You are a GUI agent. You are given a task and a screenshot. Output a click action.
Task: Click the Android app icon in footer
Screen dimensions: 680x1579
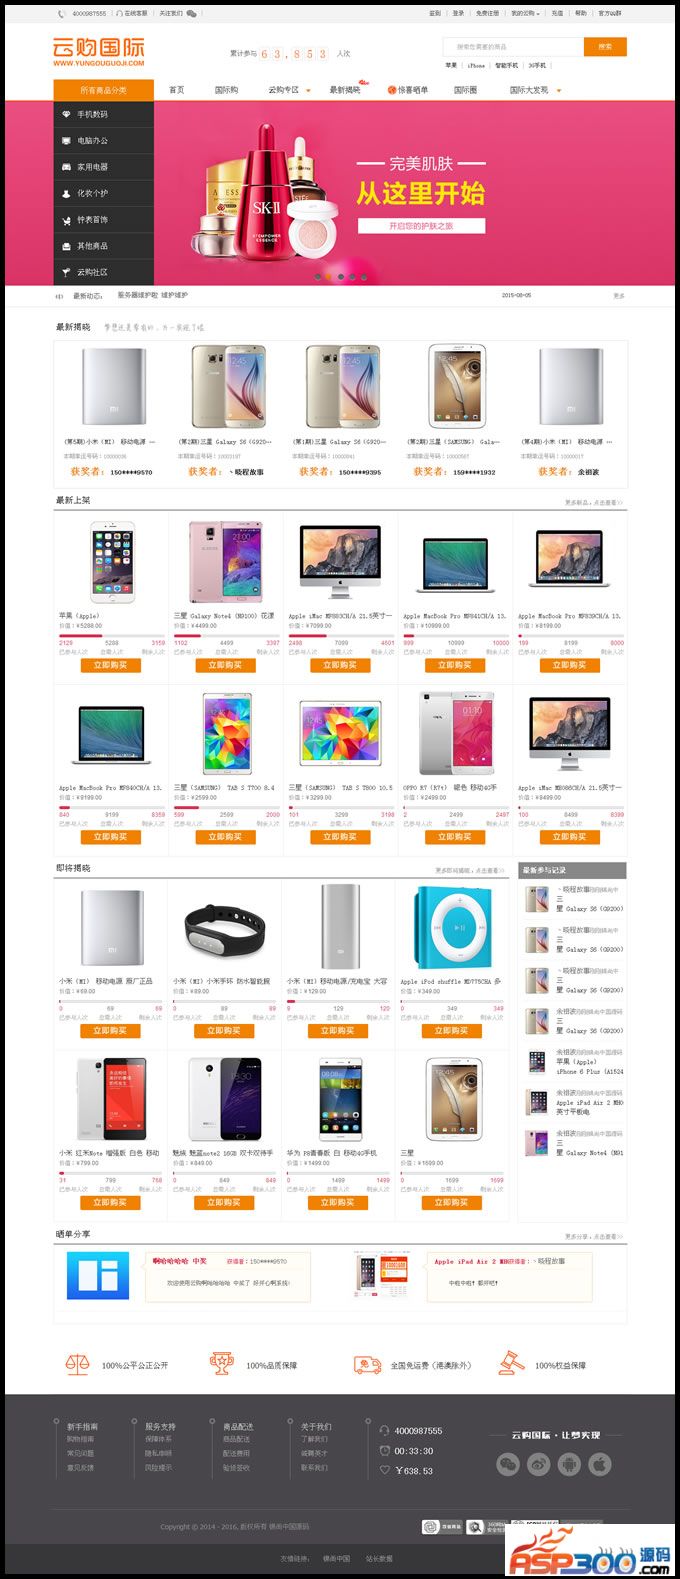point(569,1465)
